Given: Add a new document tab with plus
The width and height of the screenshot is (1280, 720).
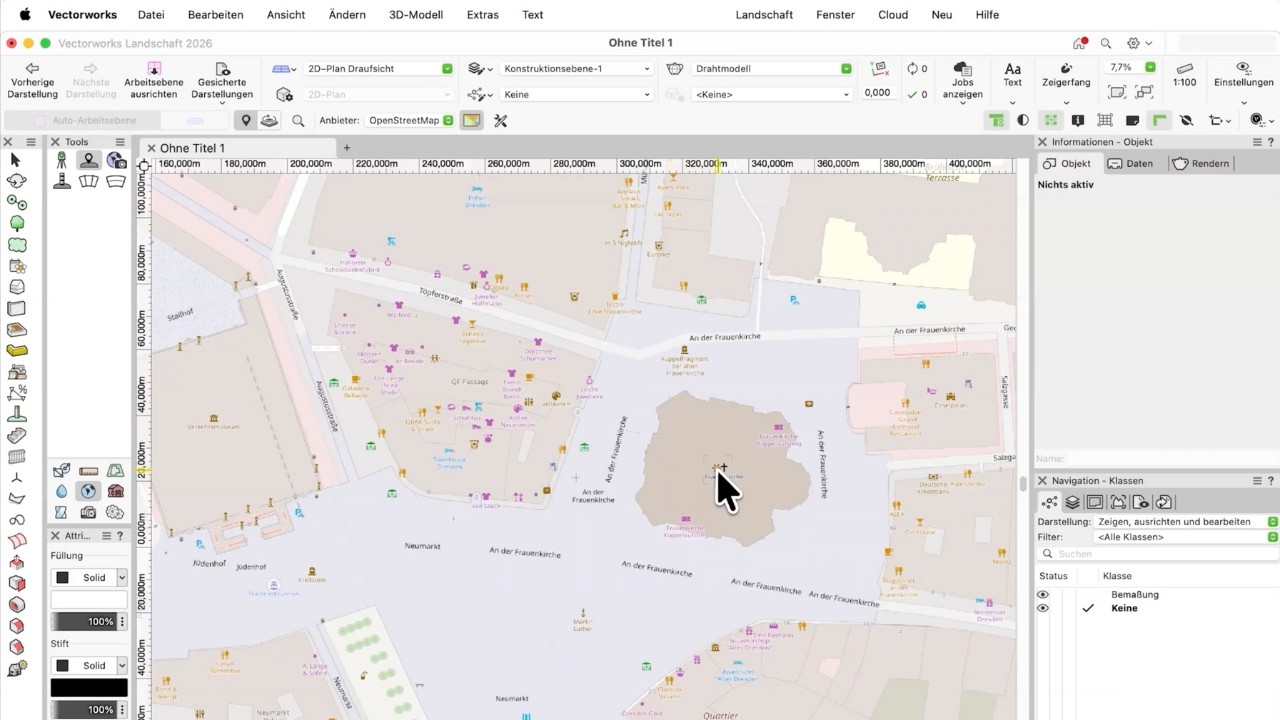Looking at the screenshot, I should [347, 148].
